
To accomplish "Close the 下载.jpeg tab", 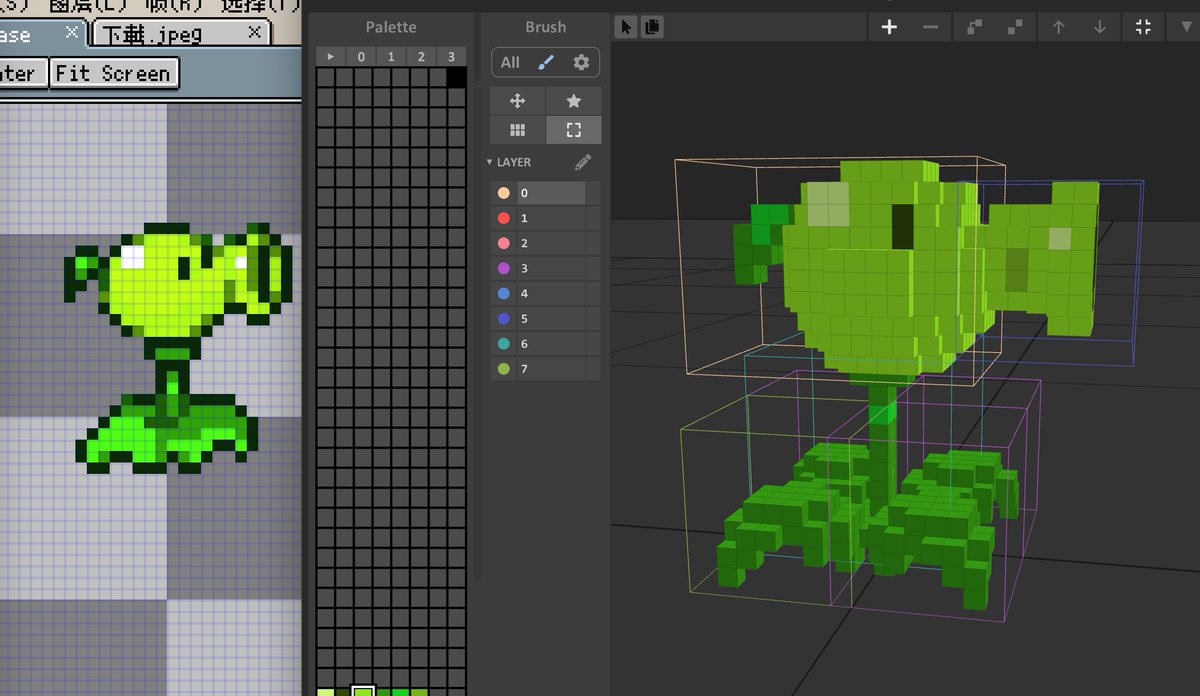I will click(x=254, y=32).
